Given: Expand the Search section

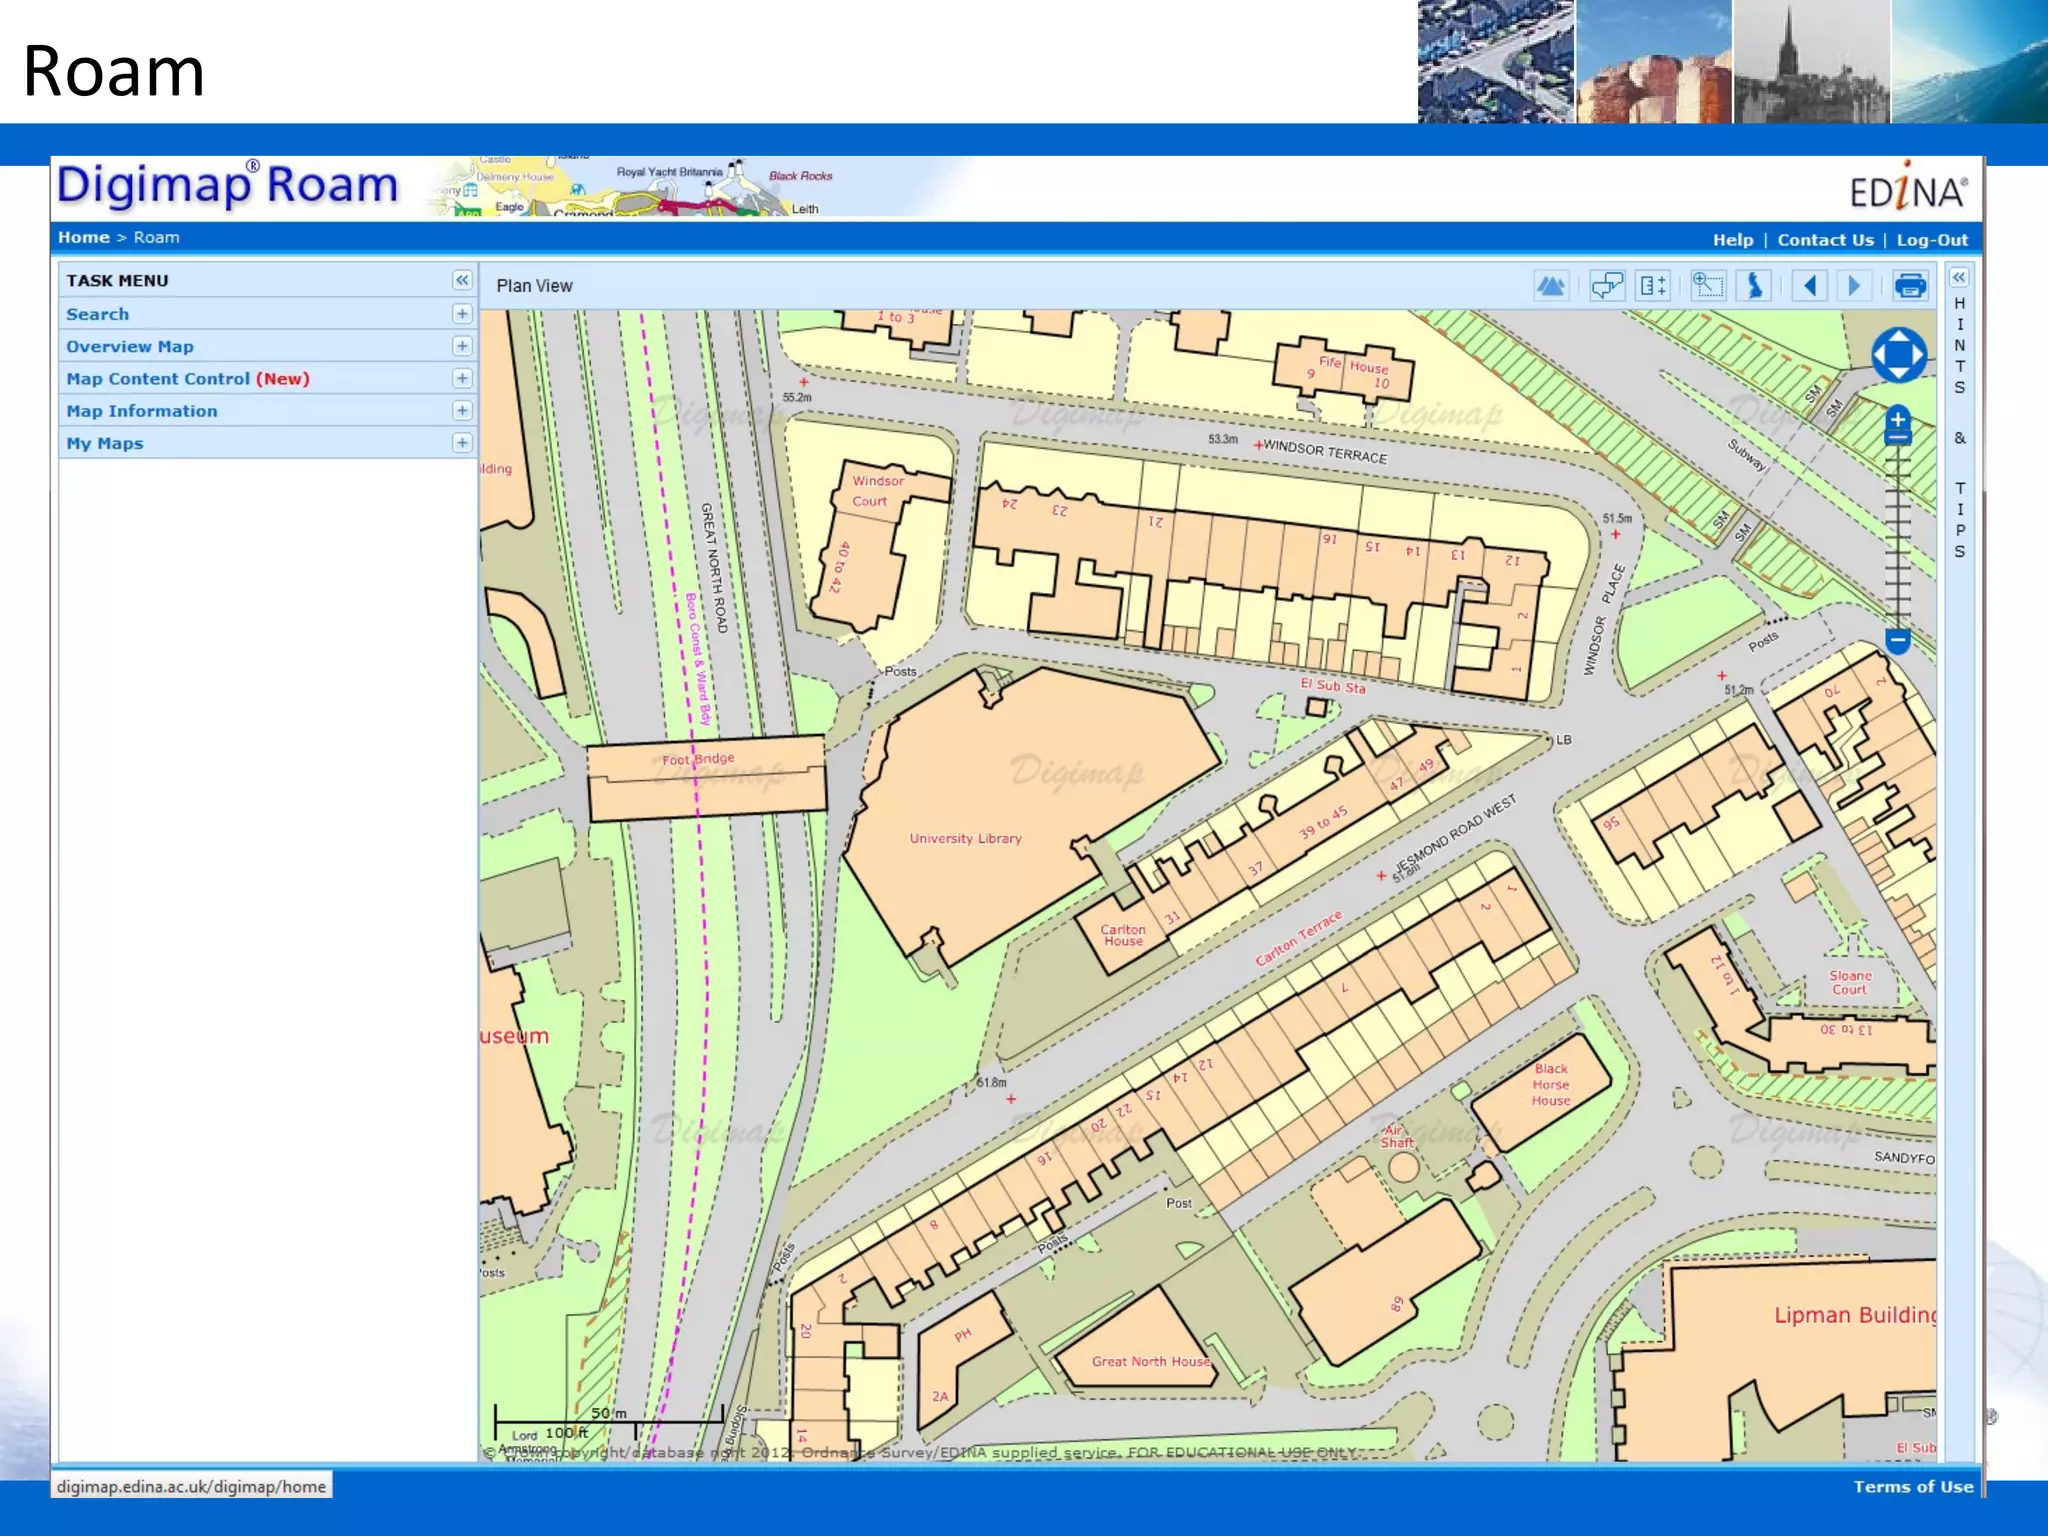Looking at the screenshot, I should pos(461,314).
